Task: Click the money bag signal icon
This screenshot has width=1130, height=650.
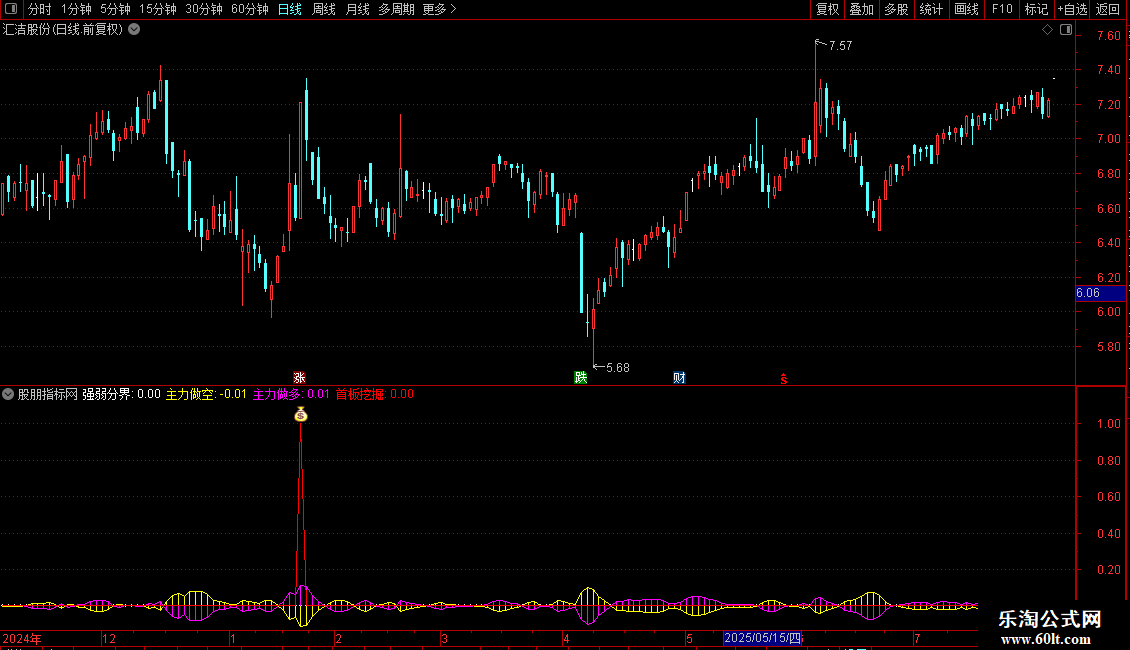Action: [301, 414]
